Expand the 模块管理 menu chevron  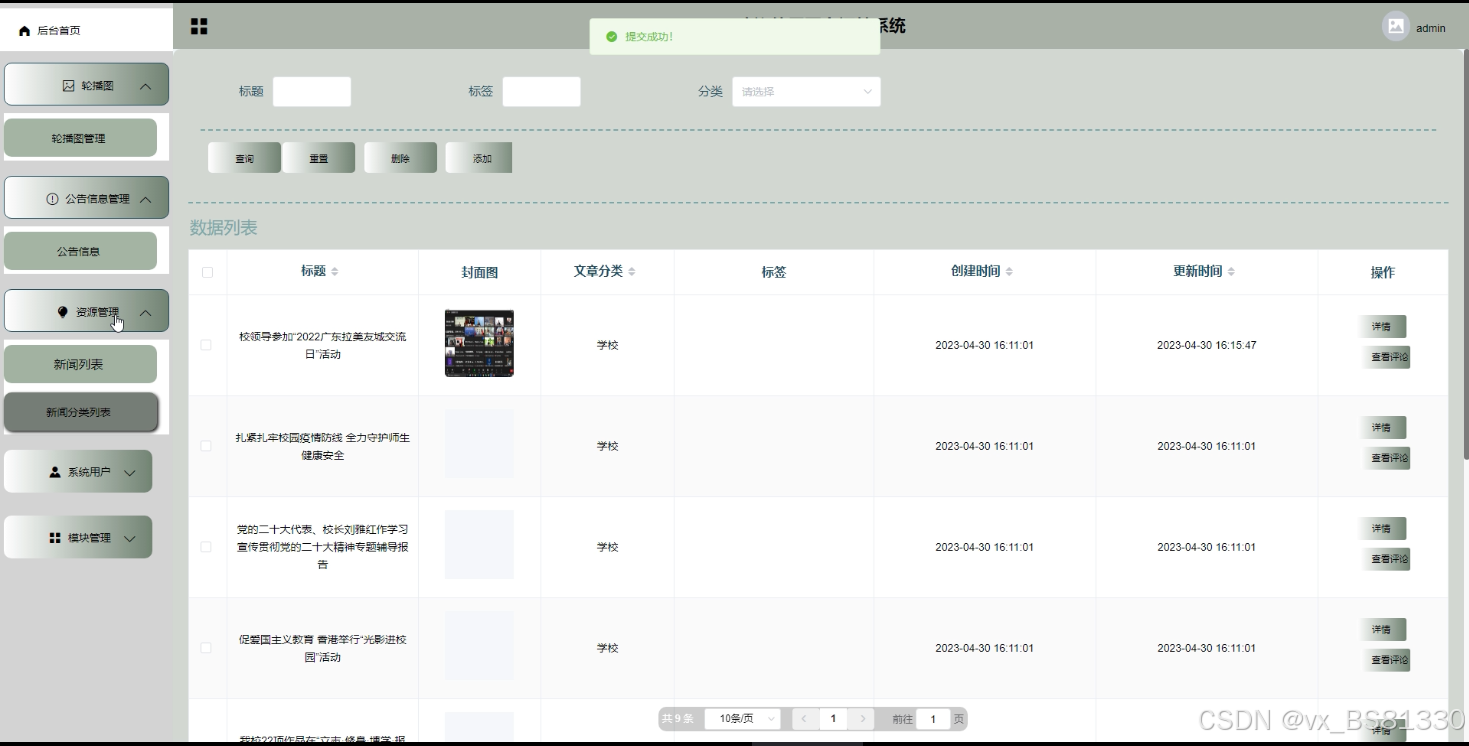point(129,539)
